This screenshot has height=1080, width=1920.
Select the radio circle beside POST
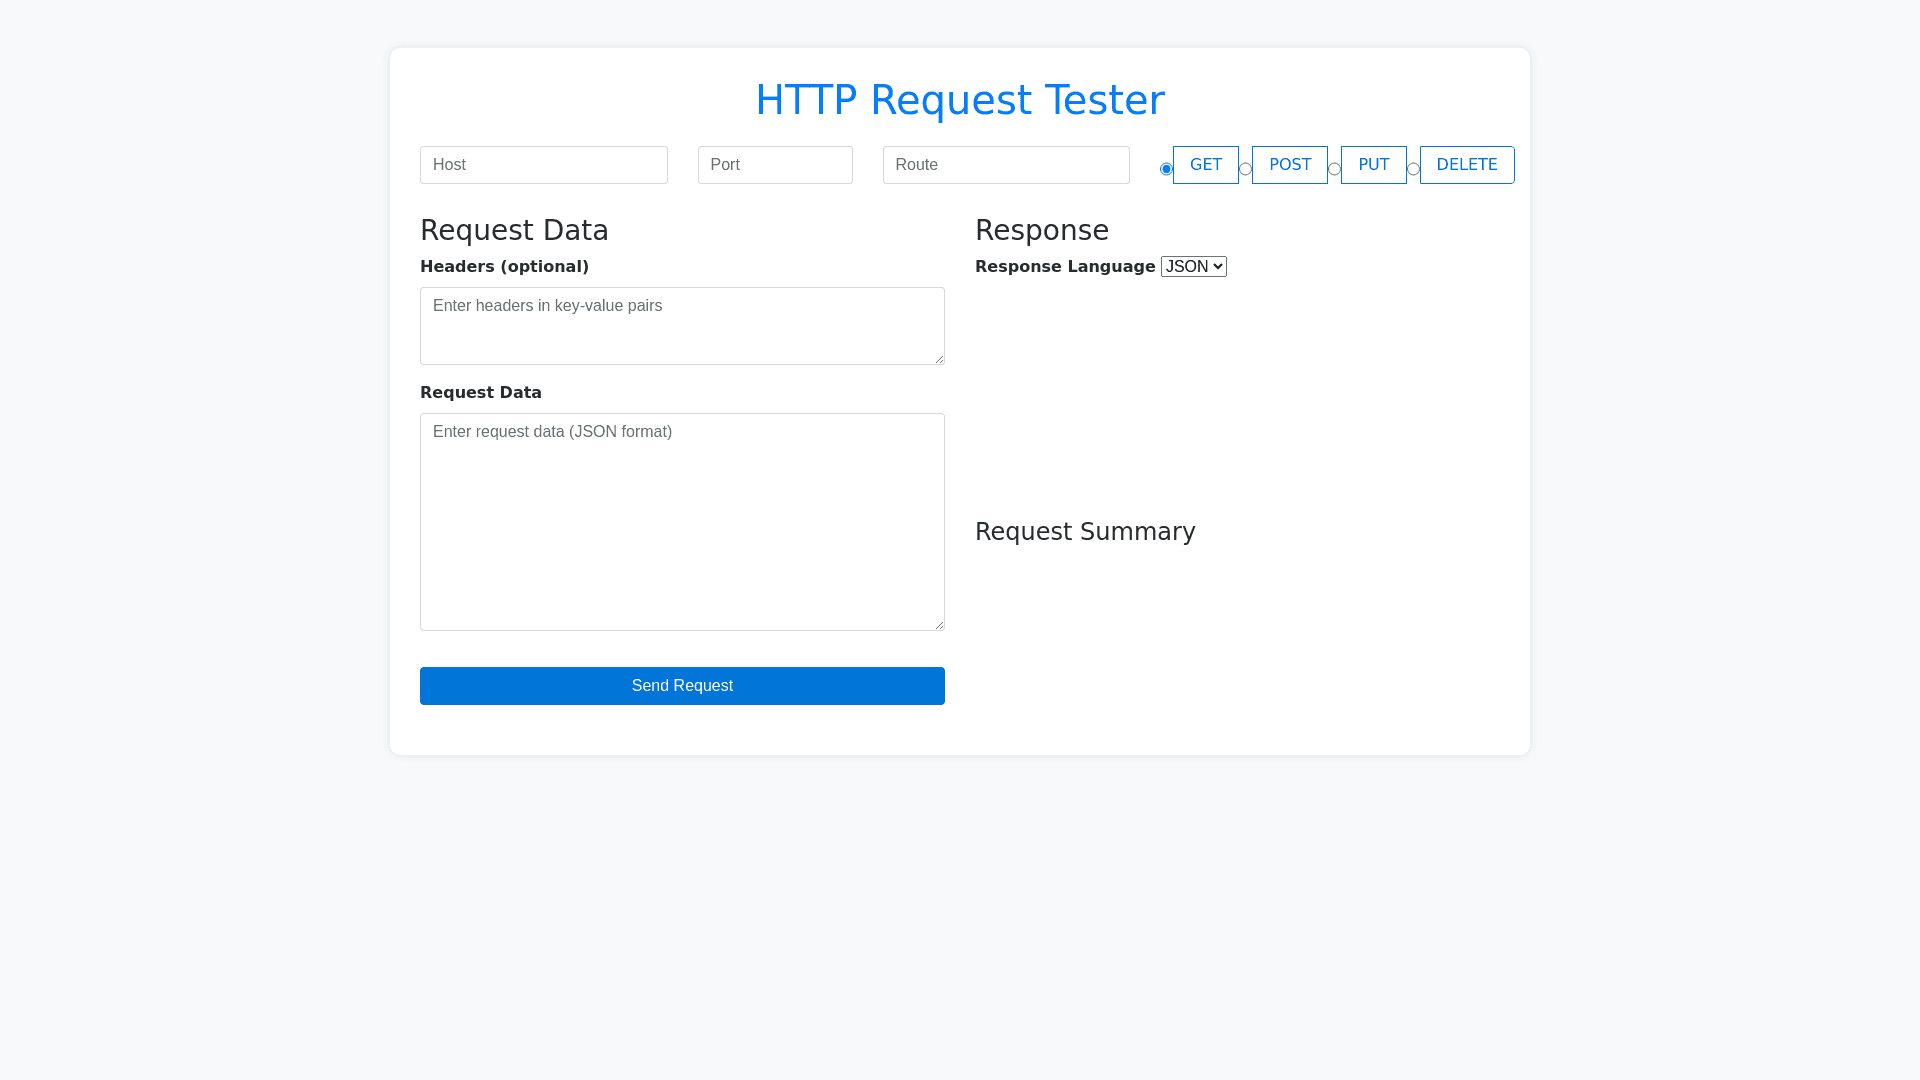coord(1245,169)
